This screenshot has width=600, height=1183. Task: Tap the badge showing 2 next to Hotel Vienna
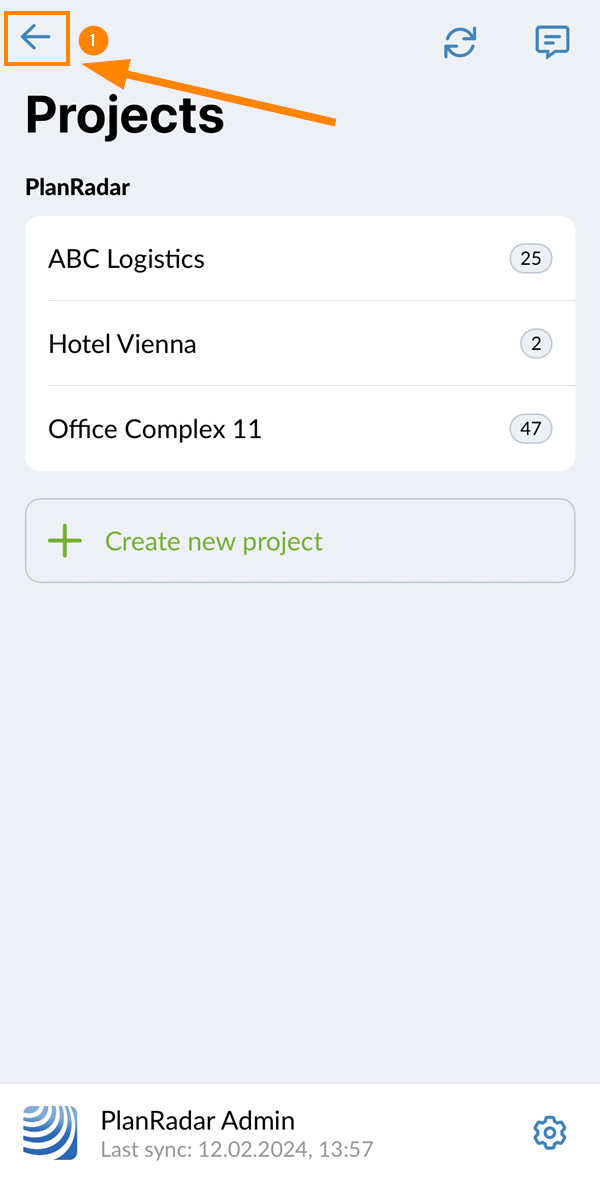(535, 343)
